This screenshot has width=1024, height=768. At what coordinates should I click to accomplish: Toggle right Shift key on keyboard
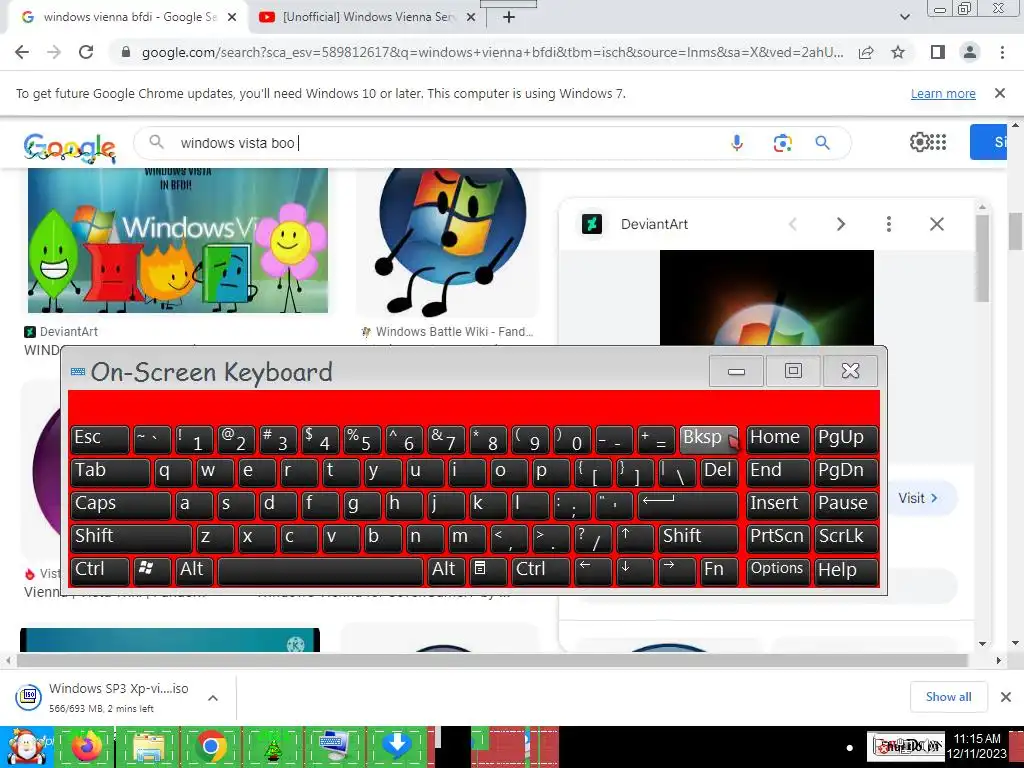tap(698, 538)
